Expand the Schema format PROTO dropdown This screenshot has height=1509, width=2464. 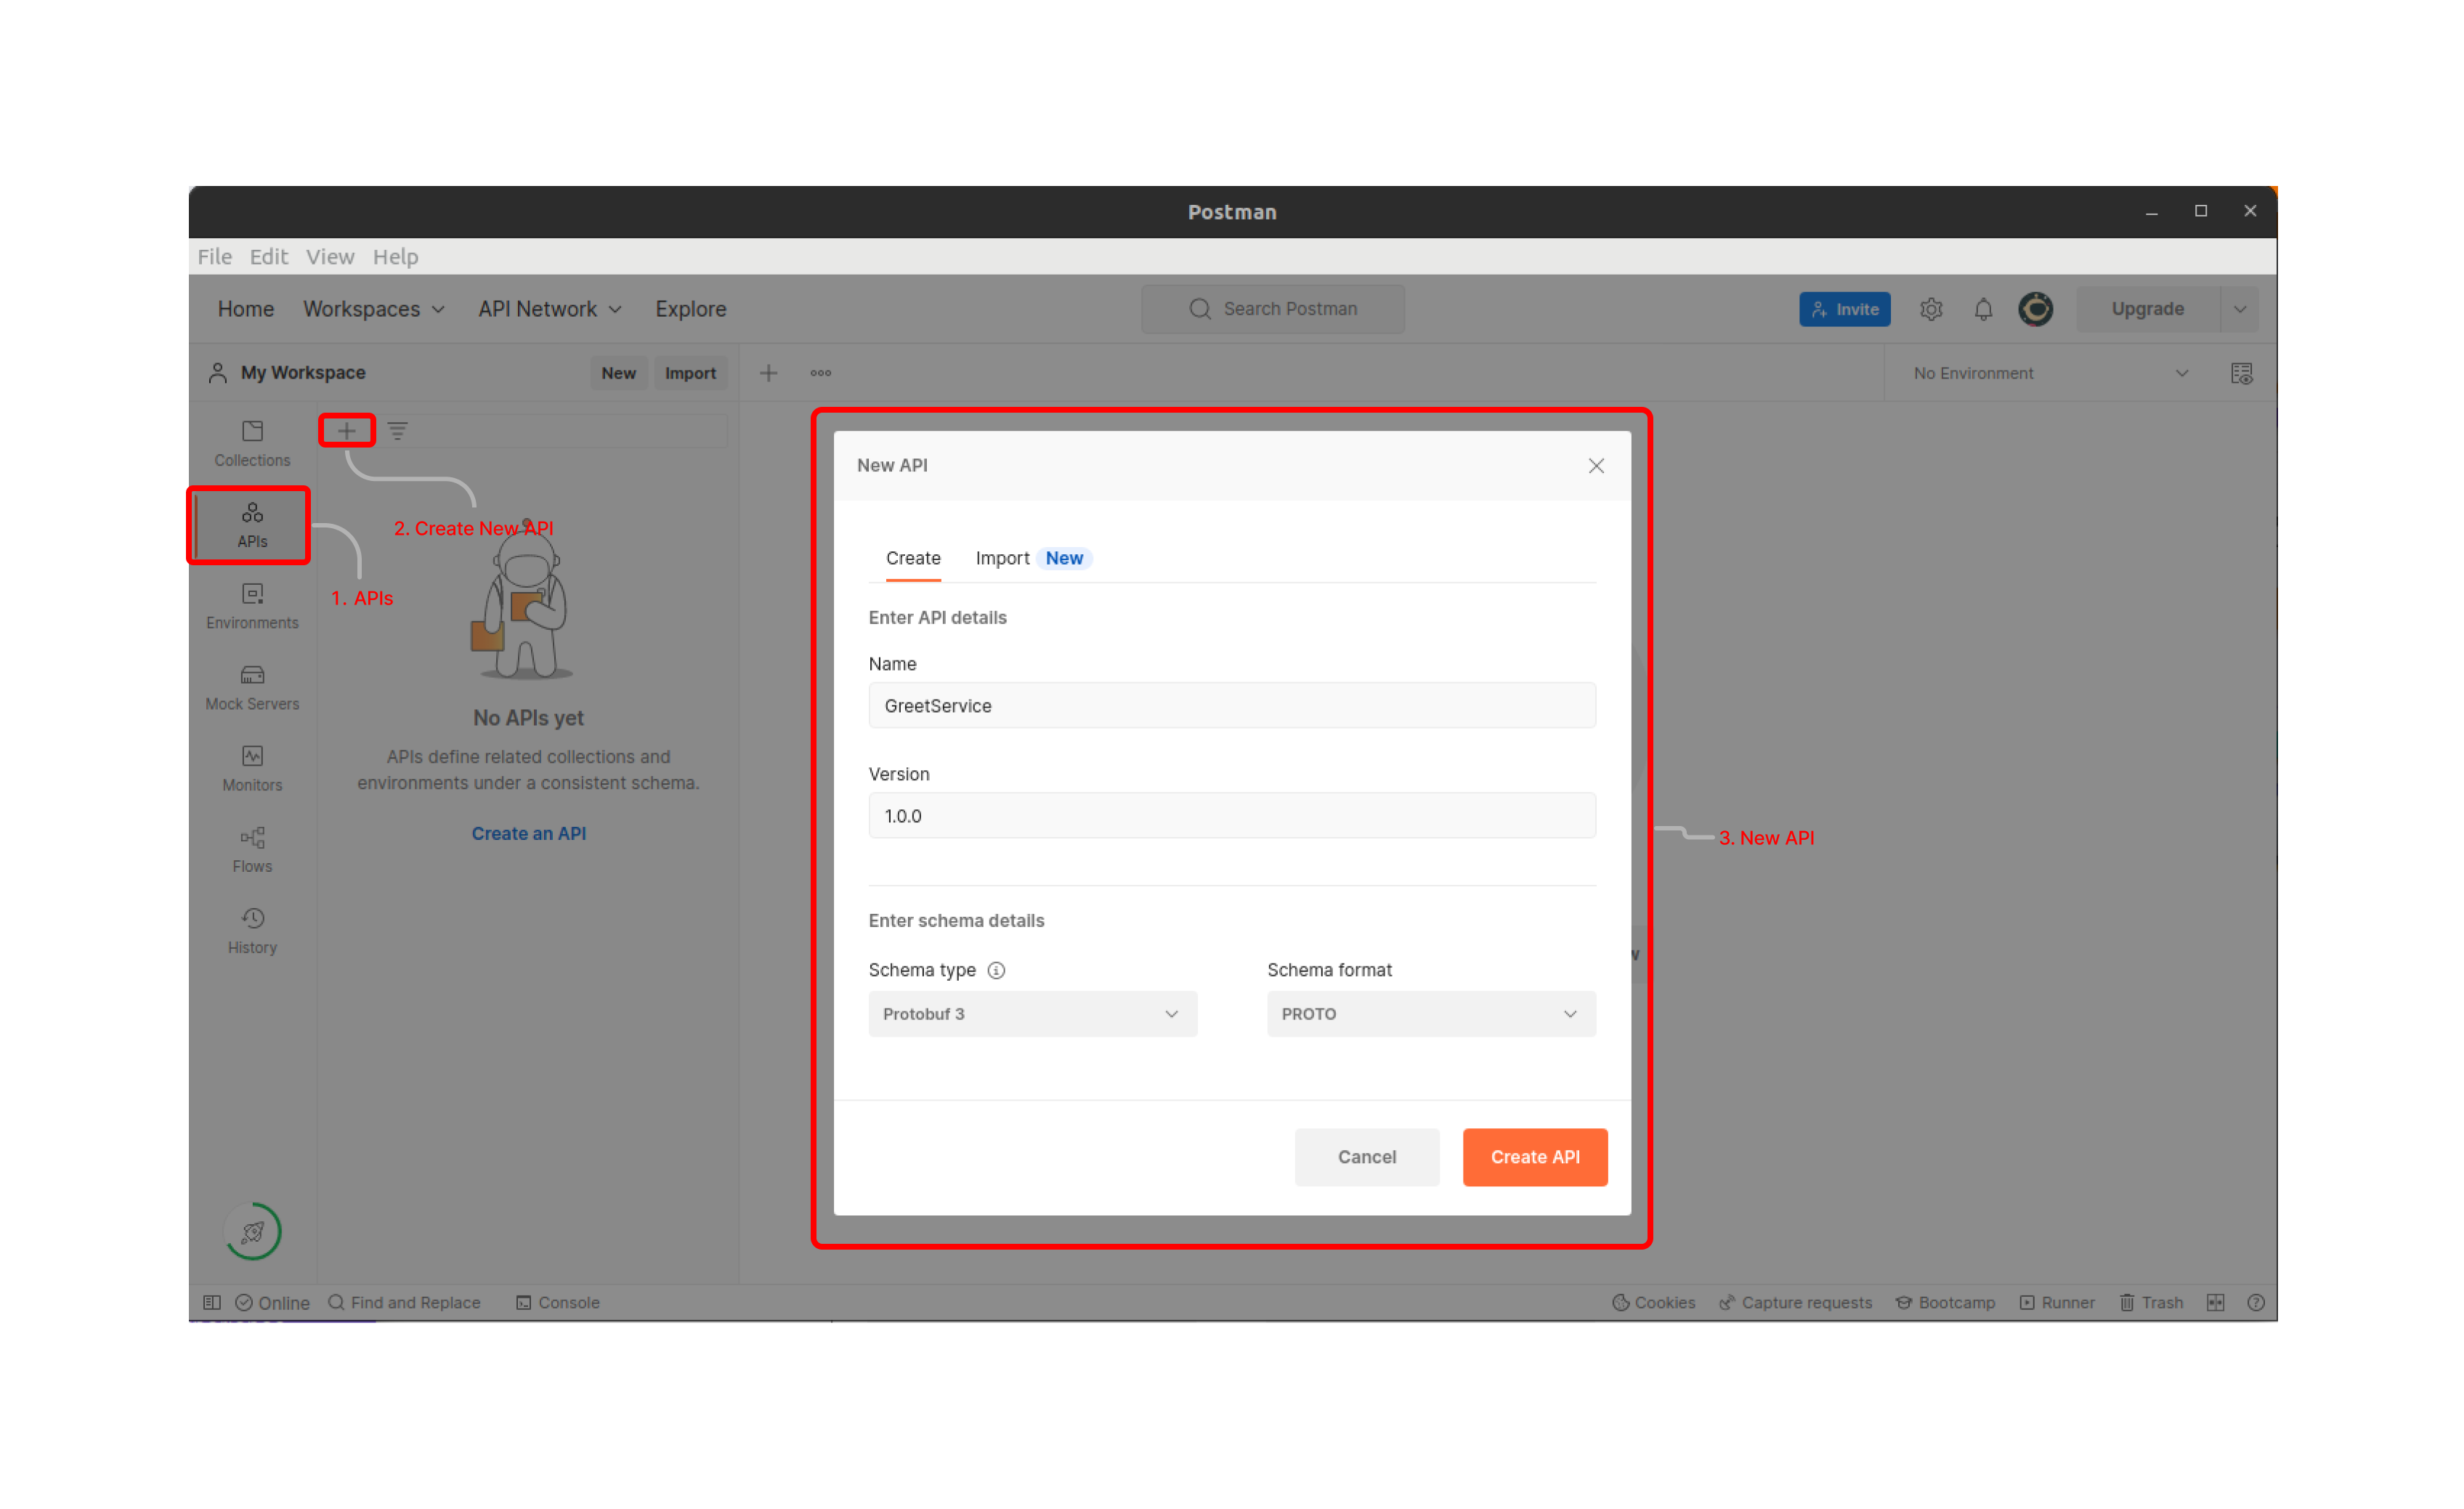(1430, 1013)
